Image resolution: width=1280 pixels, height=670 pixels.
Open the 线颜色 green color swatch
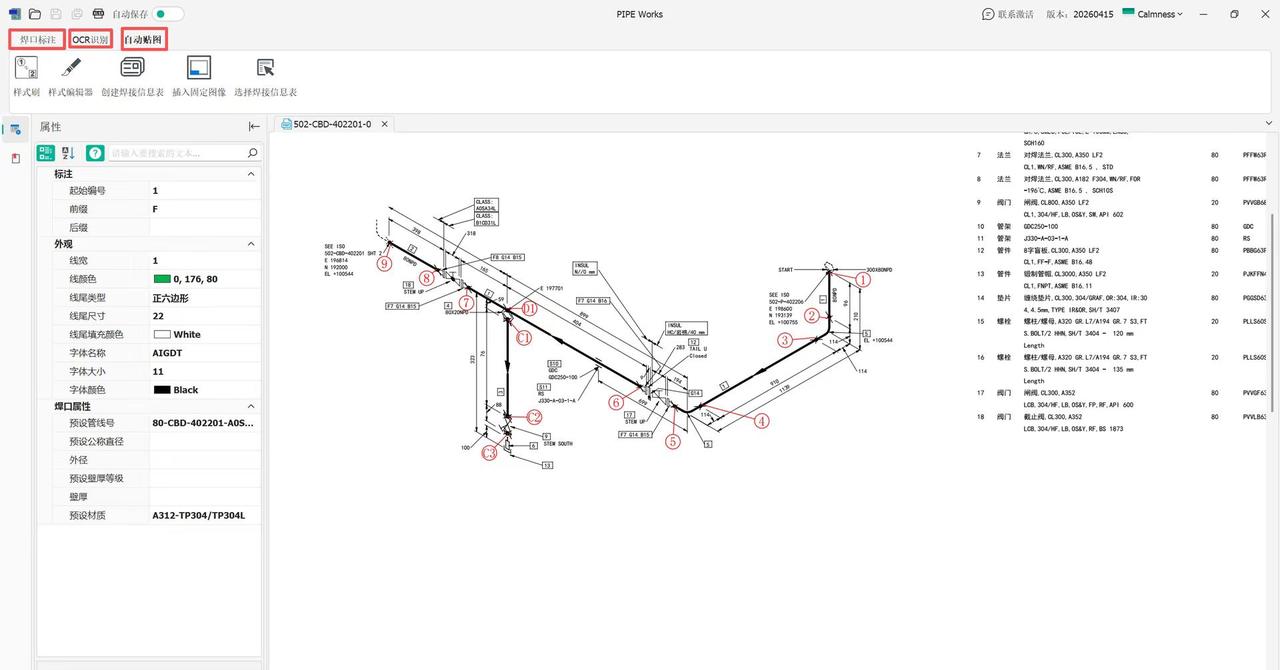tap(162, 279)
